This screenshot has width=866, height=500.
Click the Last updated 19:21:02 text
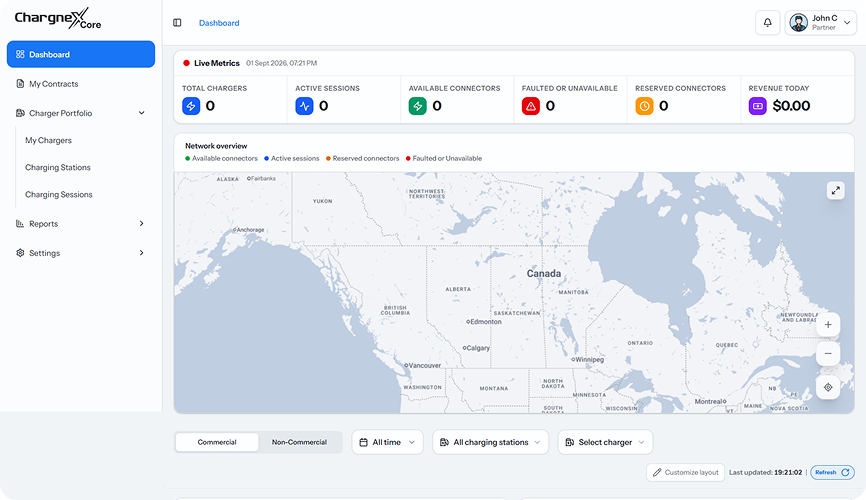point(765,472)
